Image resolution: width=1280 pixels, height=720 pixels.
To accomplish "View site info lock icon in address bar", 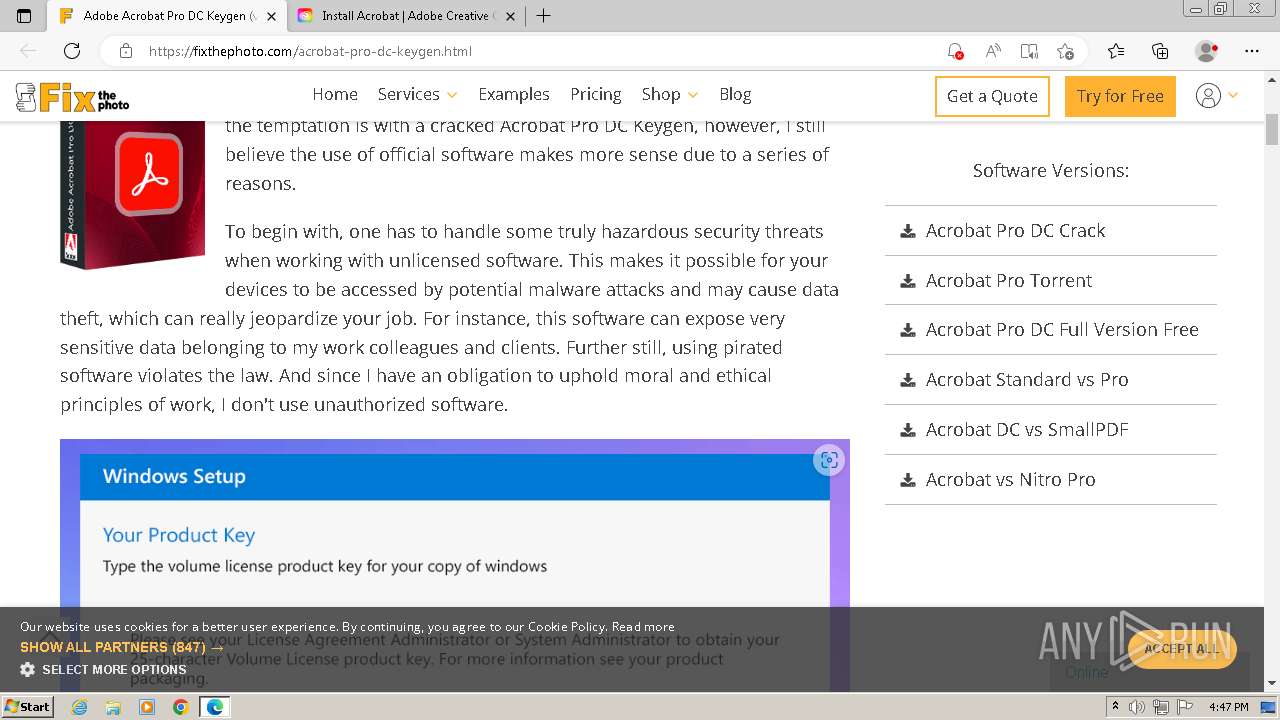I will [x=126, y=51].
